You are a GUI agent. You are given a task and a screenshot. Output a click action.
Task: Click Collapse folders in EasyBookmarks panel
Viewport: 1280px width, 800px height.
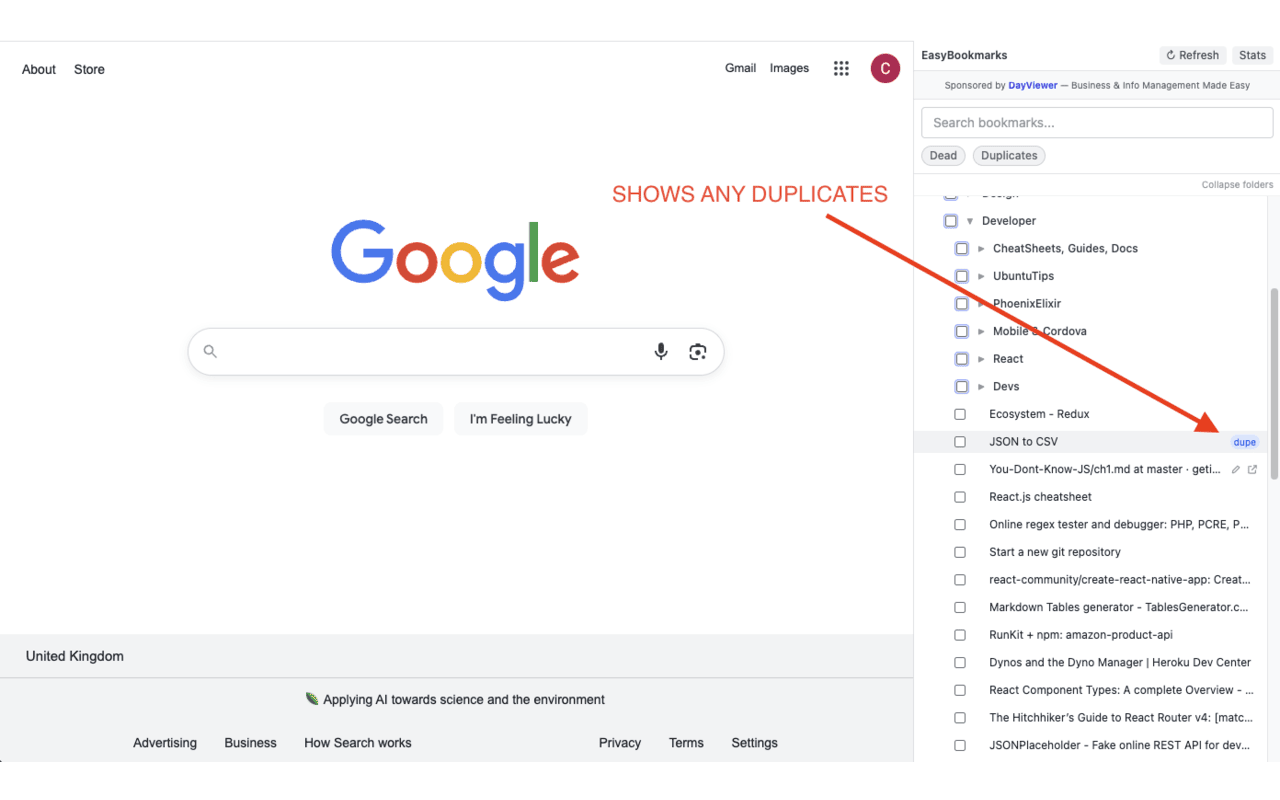1237,185
